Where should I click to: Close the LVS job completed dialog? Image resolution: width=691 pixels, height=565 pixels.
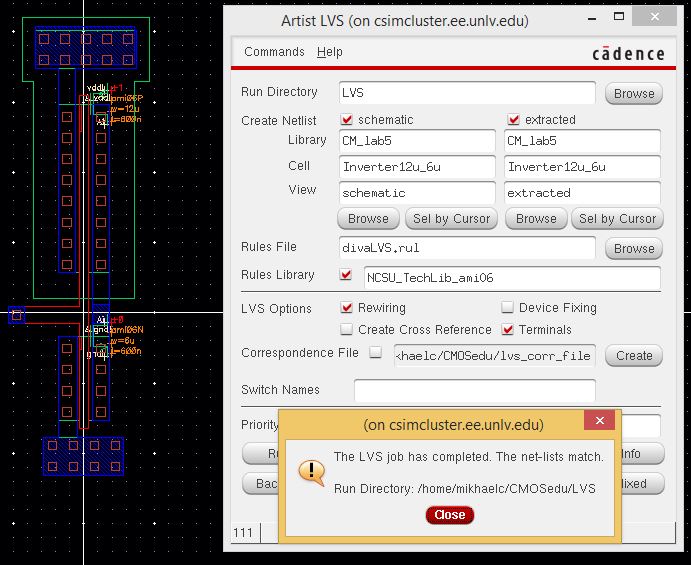[x=449, y=515]
